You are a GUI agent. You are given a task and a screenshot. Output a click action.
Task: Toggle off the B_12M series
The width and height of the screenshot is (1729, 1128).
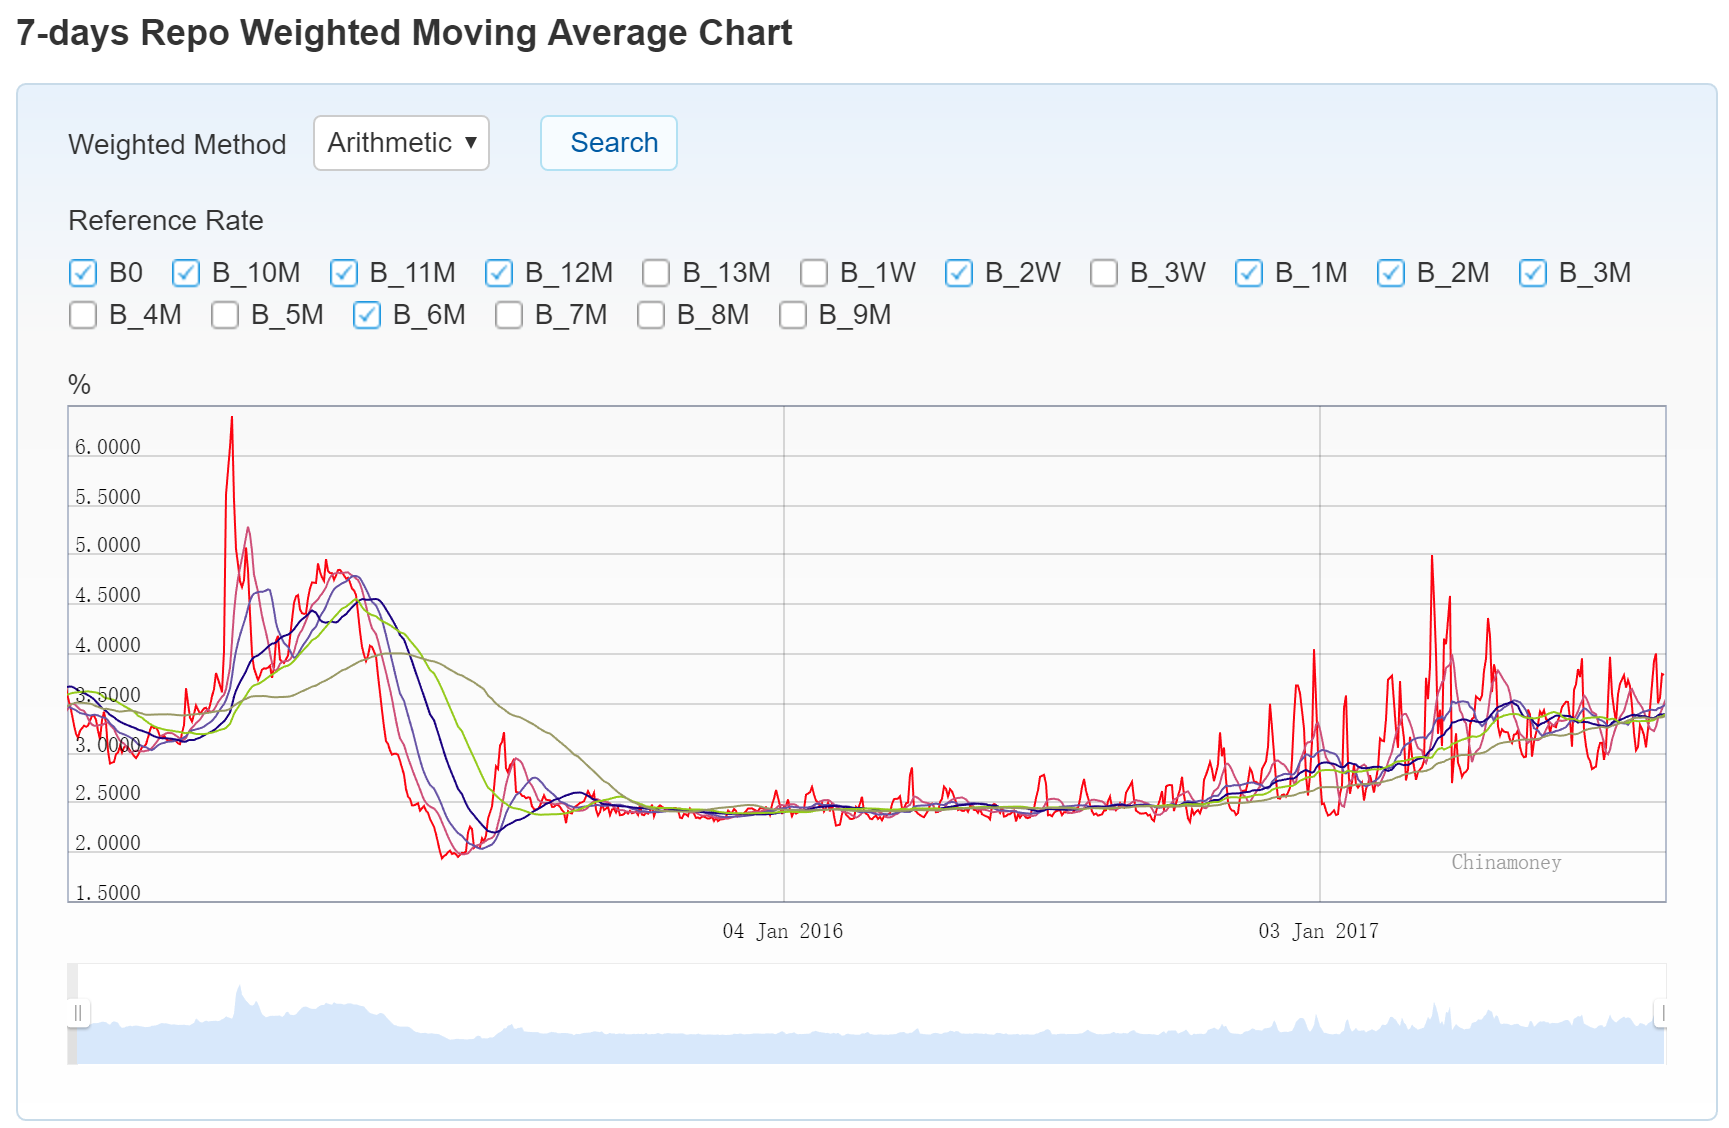(x=499, y=273)
